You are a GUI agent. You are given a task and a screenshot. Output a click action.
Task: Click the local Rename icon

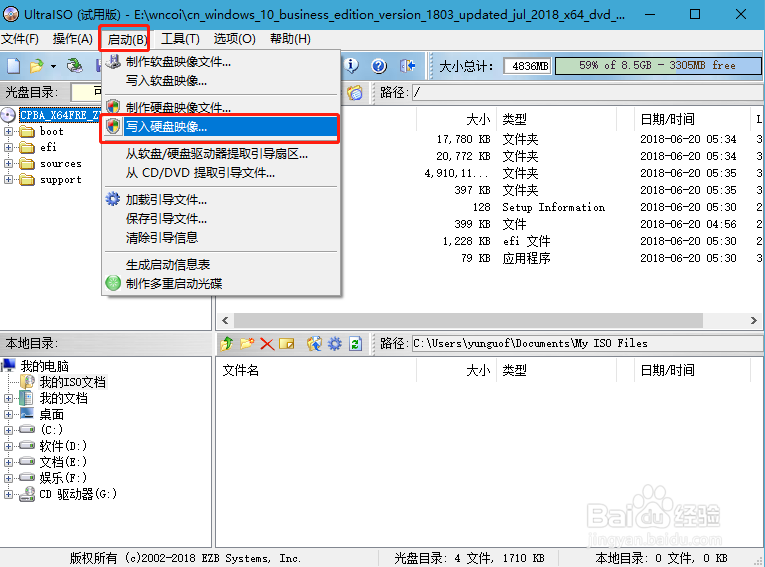(286, 344)
